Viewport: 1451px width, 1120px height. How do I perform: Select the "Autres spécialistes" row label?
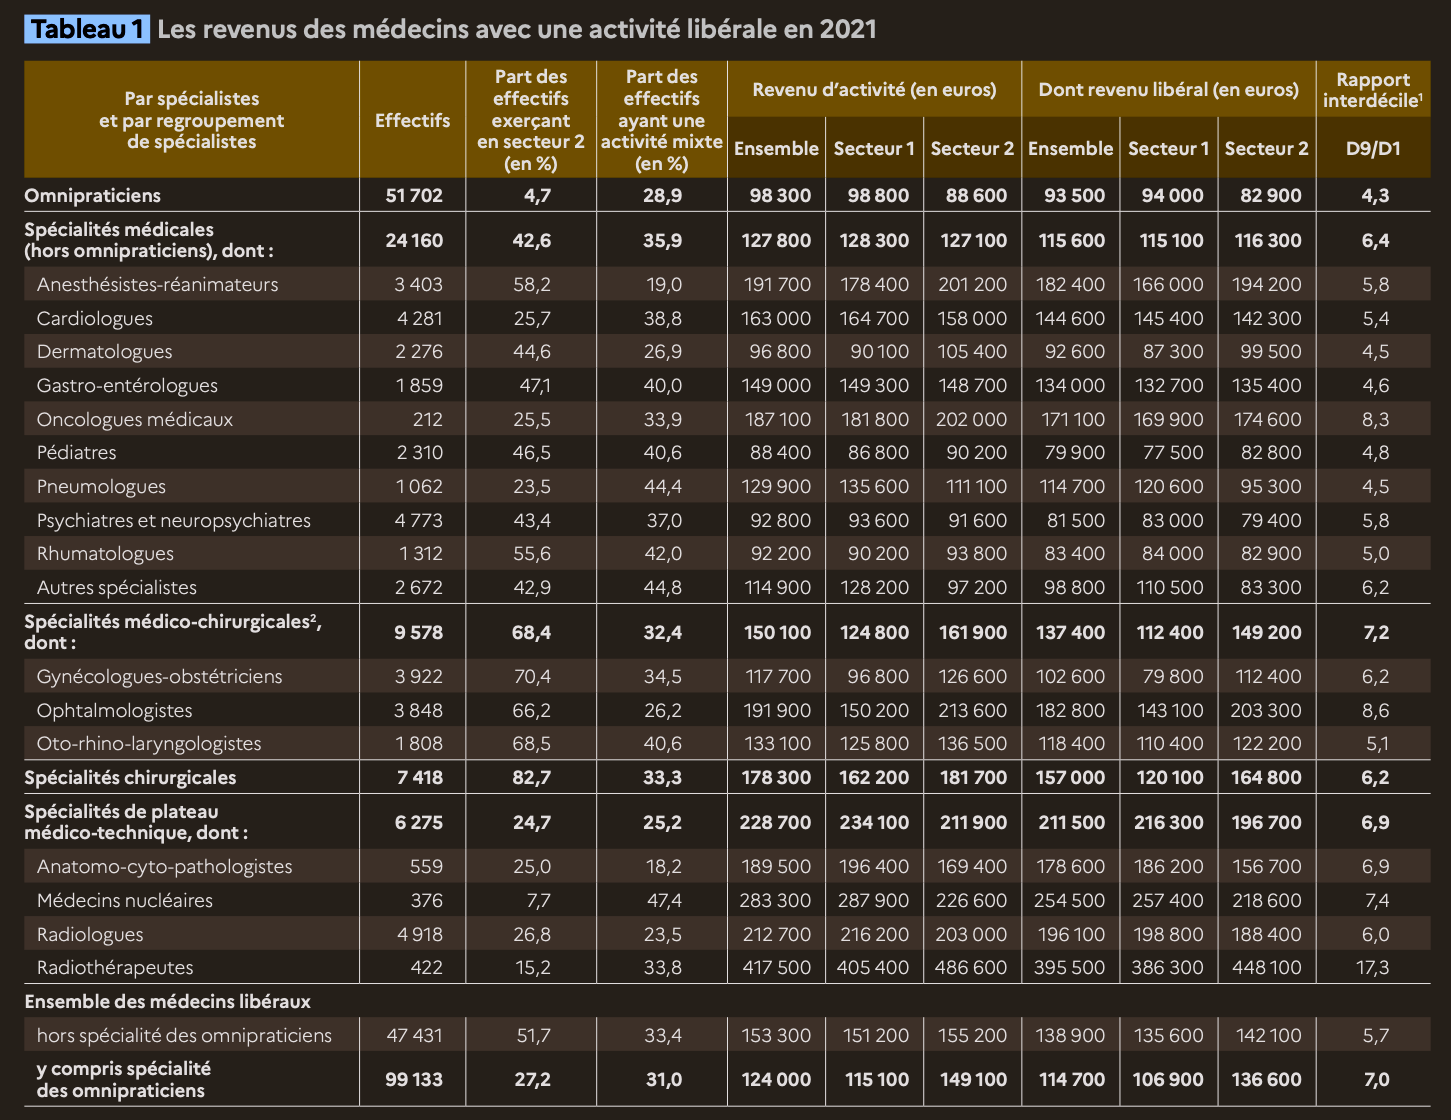pos(116,587)
